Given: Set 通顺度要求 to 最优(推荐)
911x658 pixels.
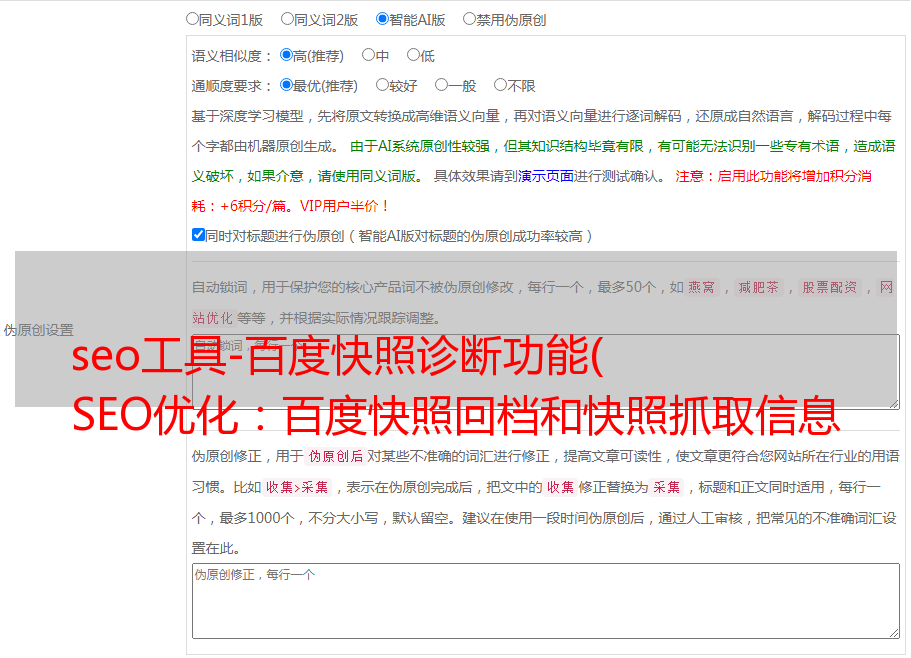Looking at the screenshot, I should [286, 85].
